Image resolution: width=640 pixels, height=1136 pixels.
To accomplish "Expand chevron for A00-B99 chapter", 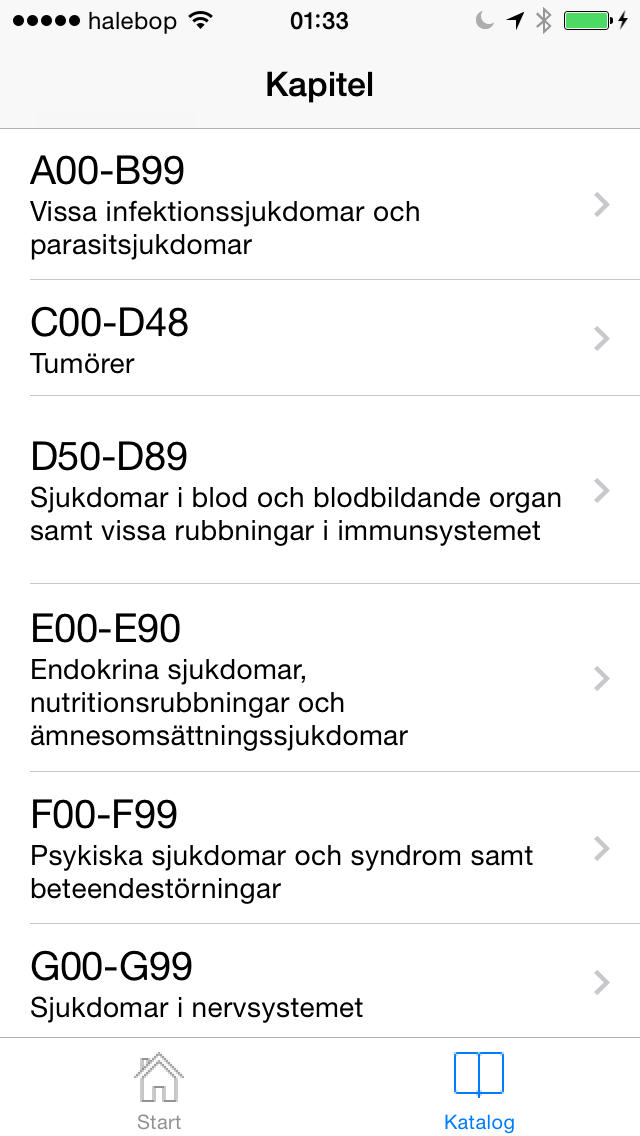I will (602, 206).
